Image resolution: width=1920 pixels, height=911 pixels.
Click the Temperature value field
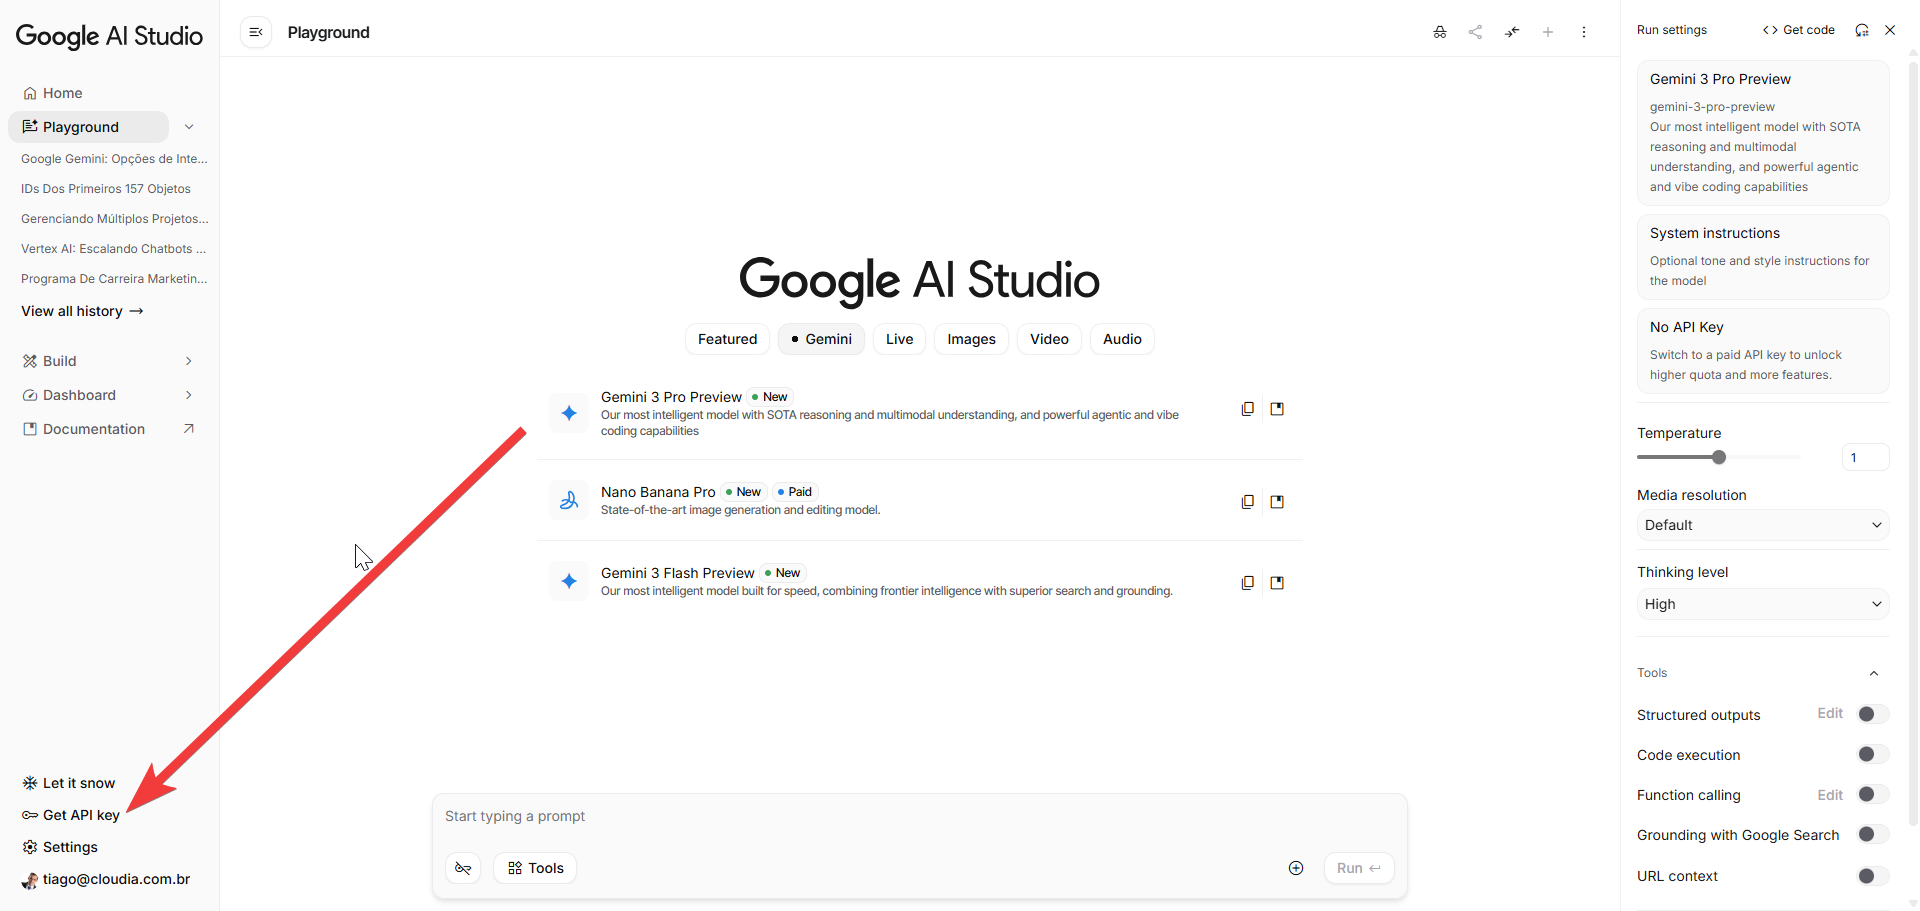click(1865, 457)
